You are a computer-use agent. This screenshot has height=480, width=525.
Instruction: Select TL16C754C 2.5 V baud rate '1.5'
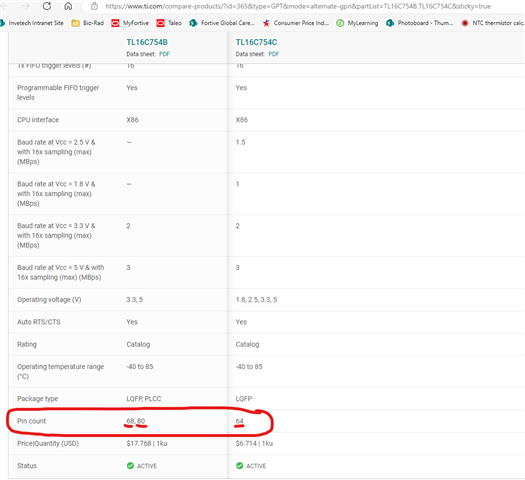click(240, 142)
